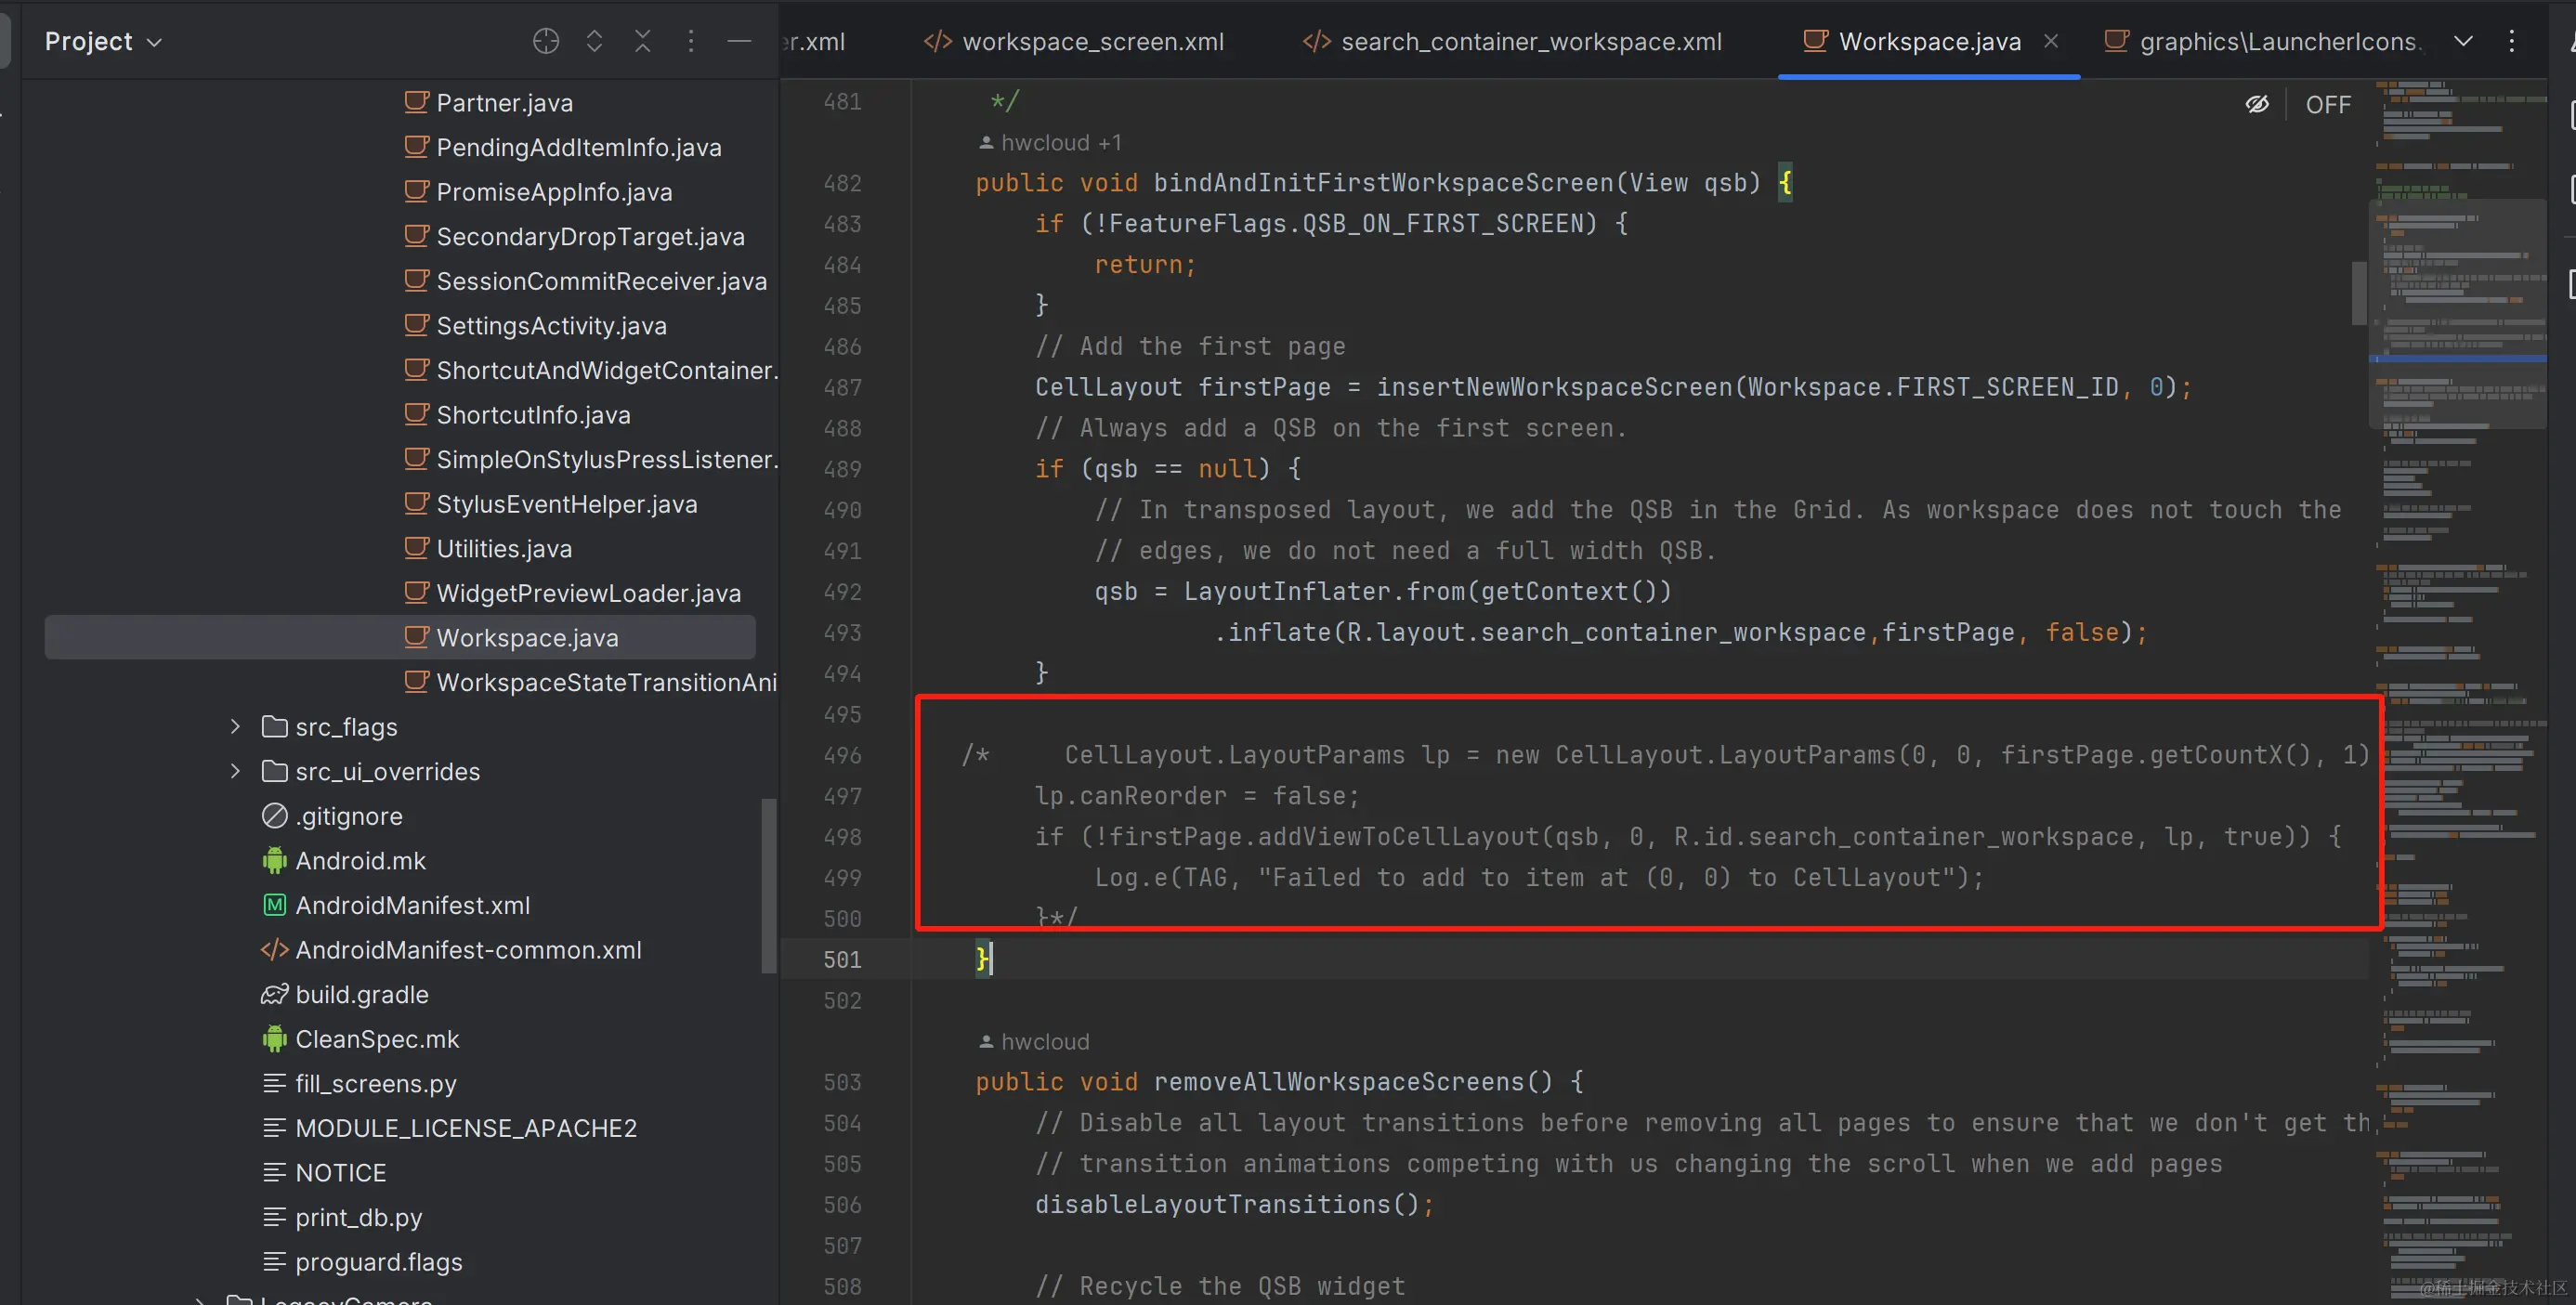Open print_db.py file
The image size is (2576, 1305).
(342, 1217)
